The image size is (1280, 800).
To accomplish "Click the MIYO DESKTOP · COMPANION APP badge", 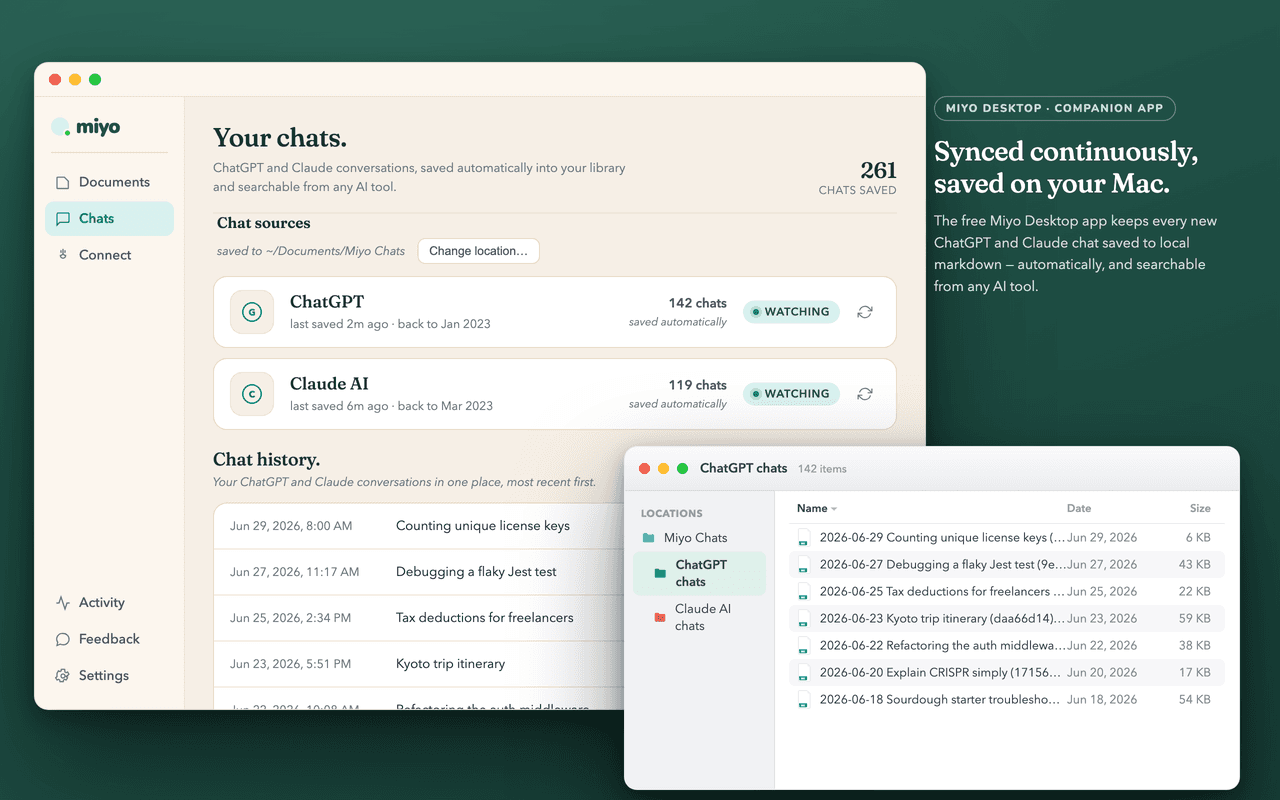I will click(x=1055, y=108).
